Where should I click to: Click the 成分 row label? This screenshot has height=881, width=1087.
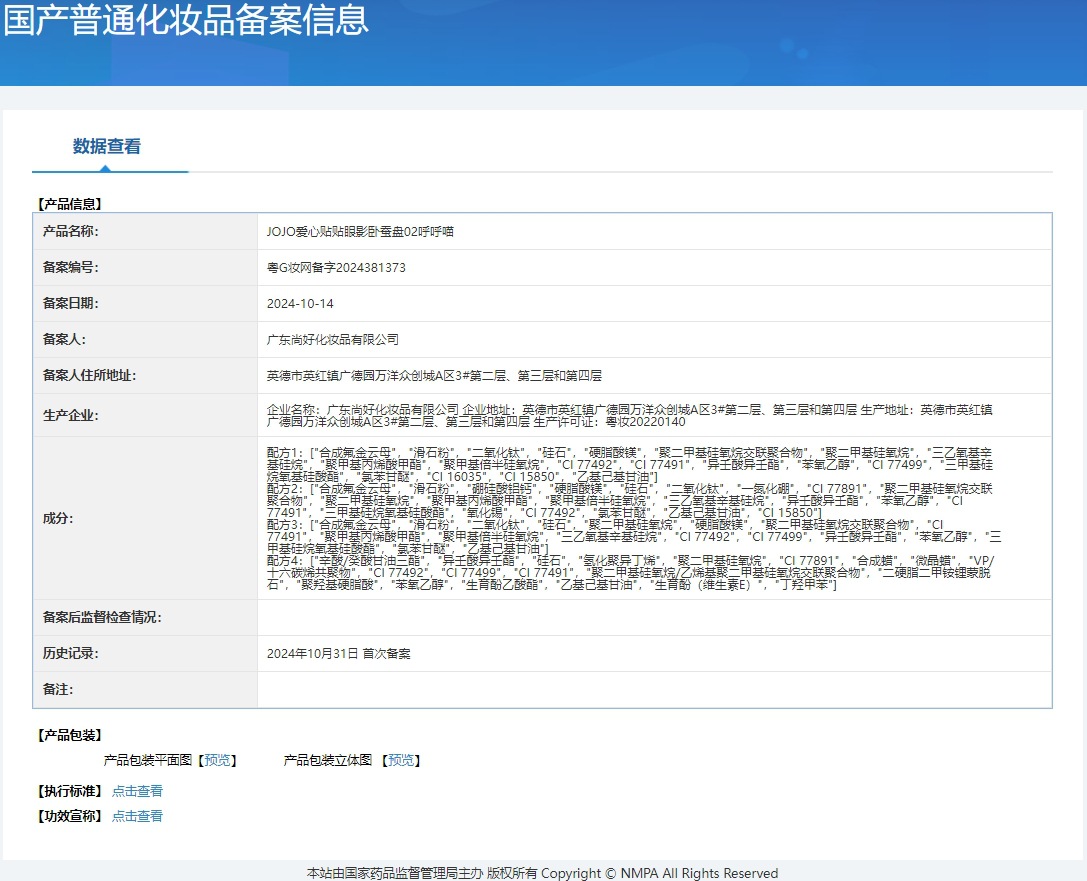[x=58, y=518]
